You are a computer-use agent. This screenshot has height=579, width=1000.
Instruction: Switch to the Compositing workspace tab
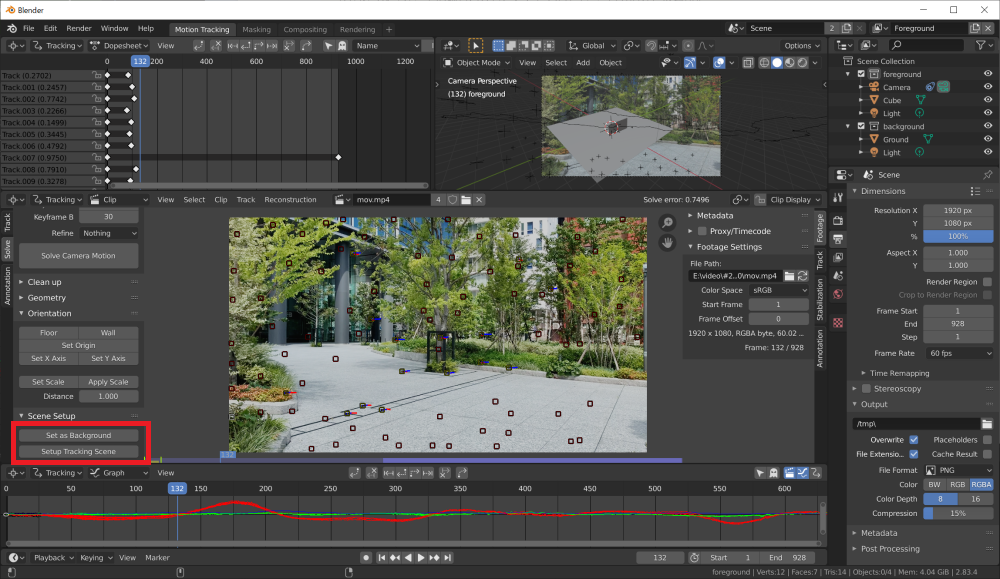305,29
